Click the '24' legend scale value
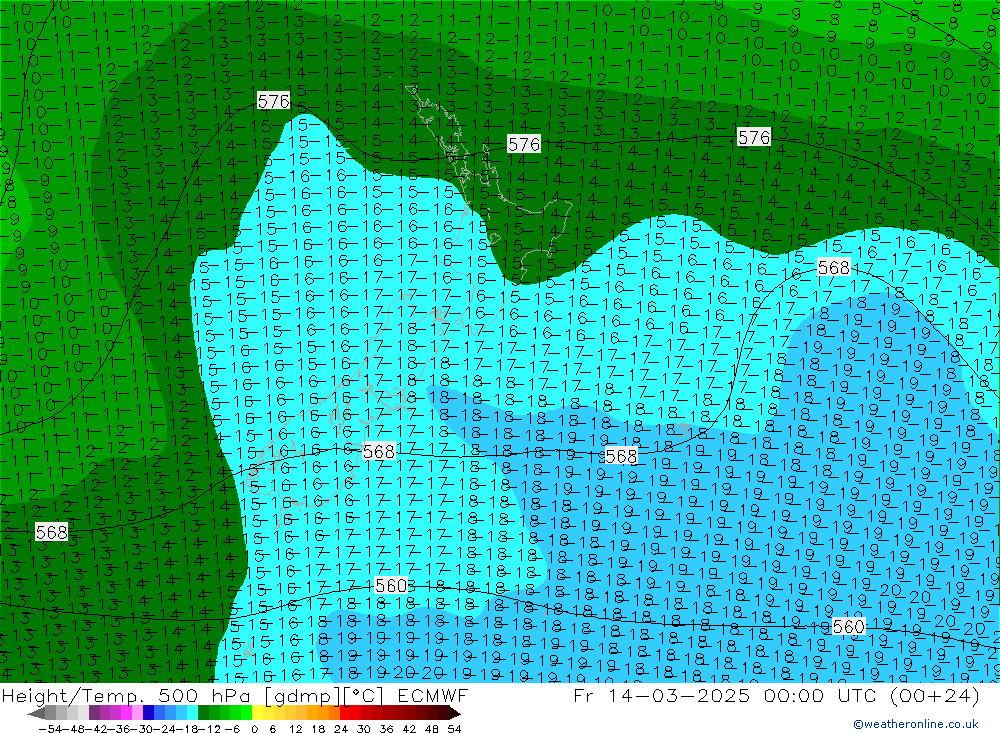 click(x=341, y=729)
